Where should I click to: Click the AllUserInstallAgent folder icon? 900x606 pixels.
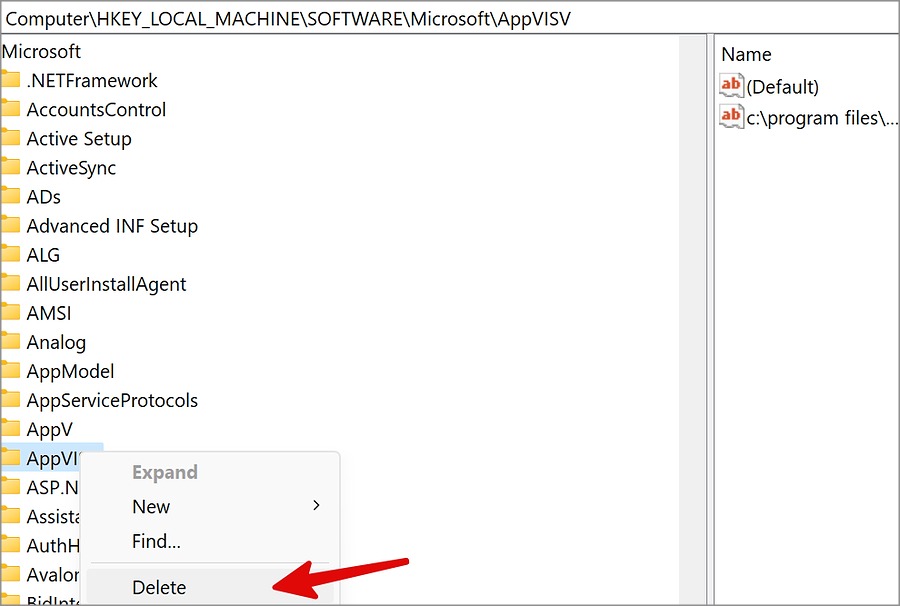click(x=10, y=283)
